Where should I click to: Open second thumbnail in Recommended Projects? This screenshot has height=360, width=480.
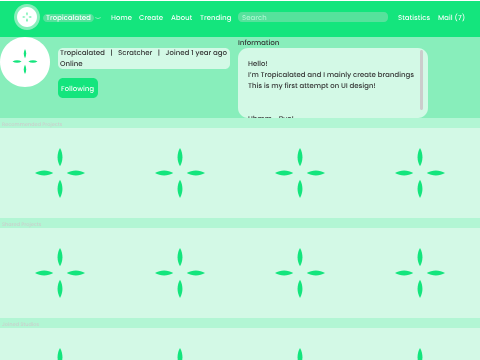point(180,173)
